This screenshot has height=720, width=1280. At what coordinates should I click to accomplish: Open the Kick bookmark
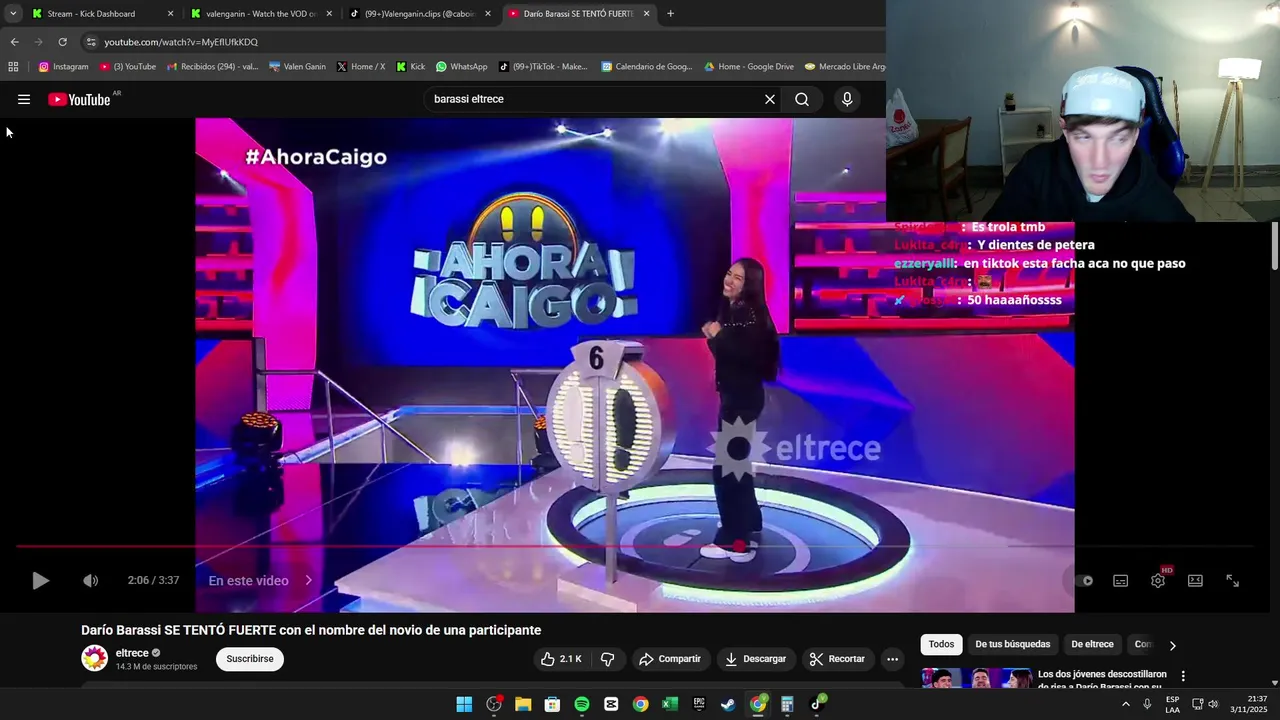tap(411, 67)
